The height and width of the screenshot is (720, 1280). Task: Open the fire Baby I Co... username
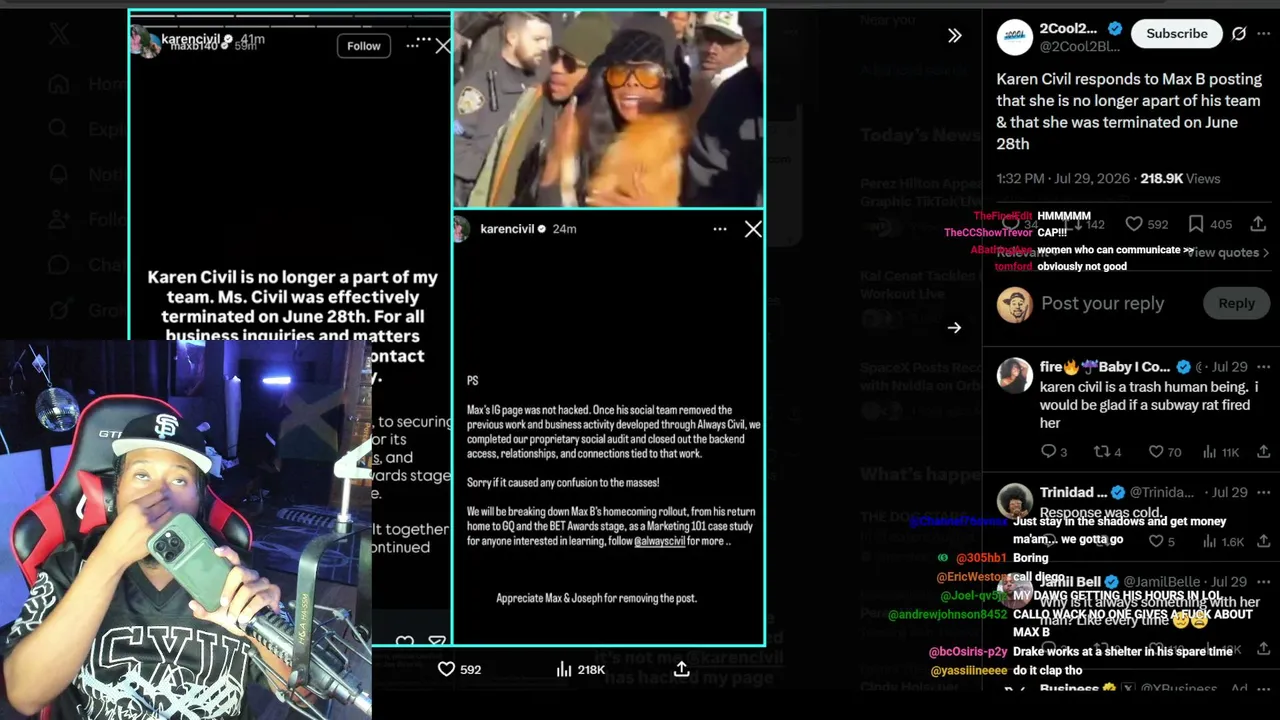pos(1104,367)
